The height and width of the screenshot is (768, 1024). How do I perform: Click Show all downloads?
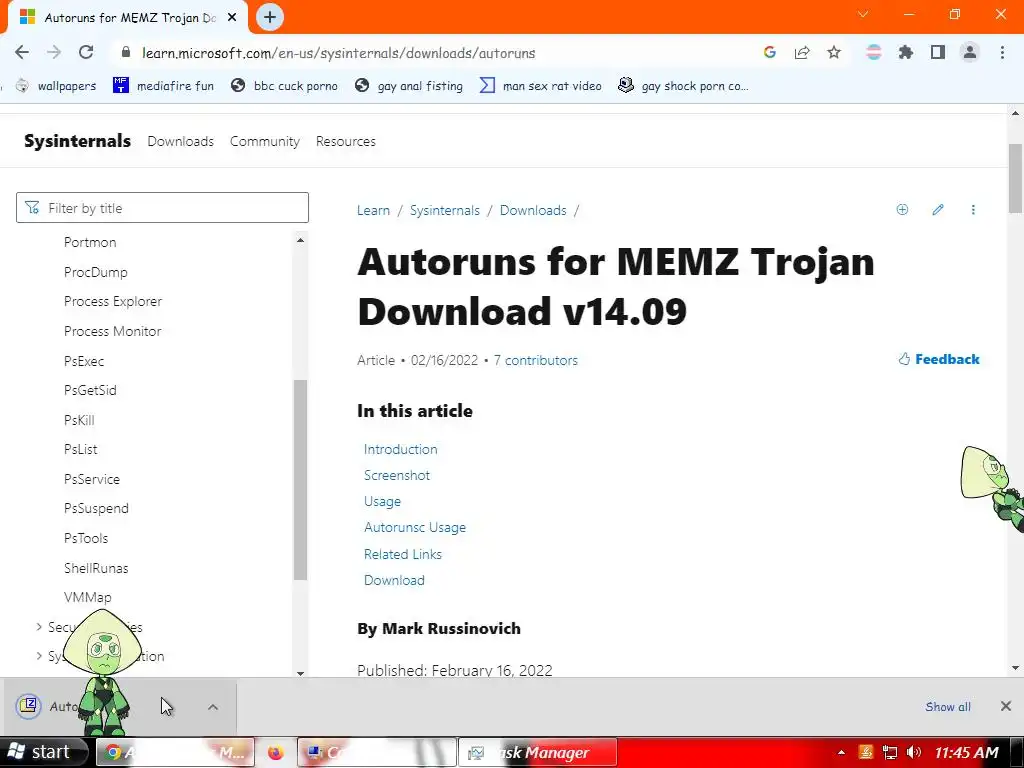click(x=948, y=707)
